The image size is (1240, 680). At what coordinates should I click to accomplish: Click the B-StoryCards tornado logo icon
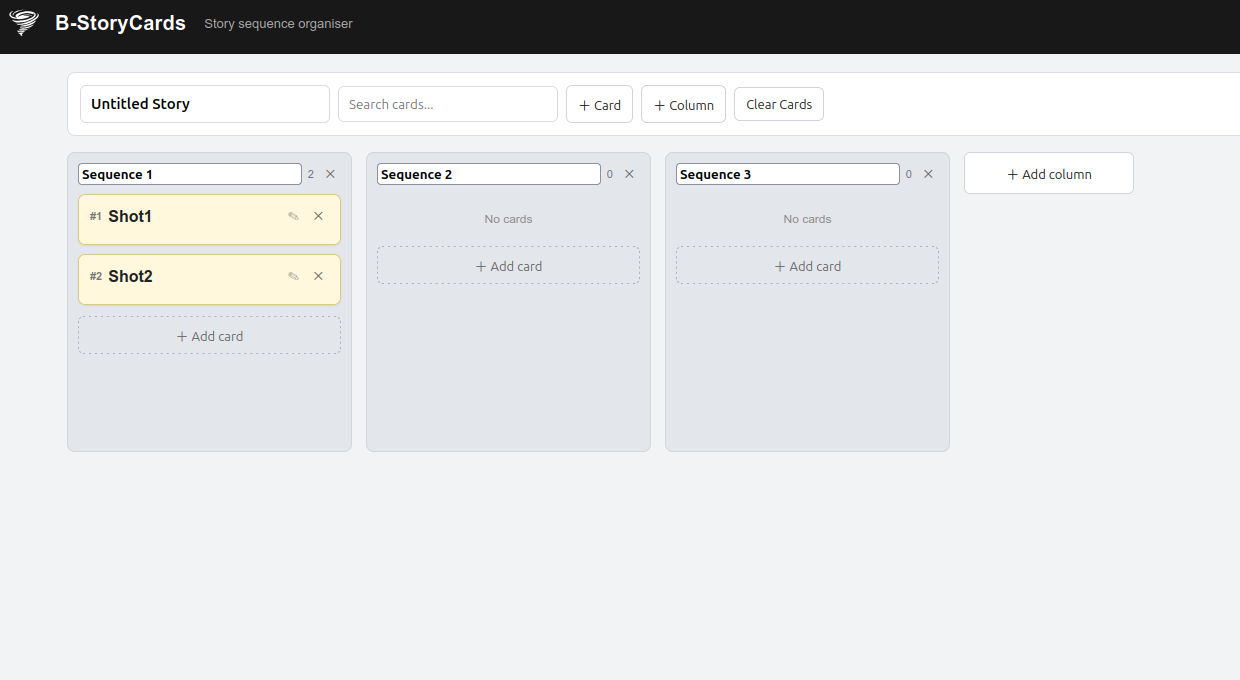pos(23,22)
